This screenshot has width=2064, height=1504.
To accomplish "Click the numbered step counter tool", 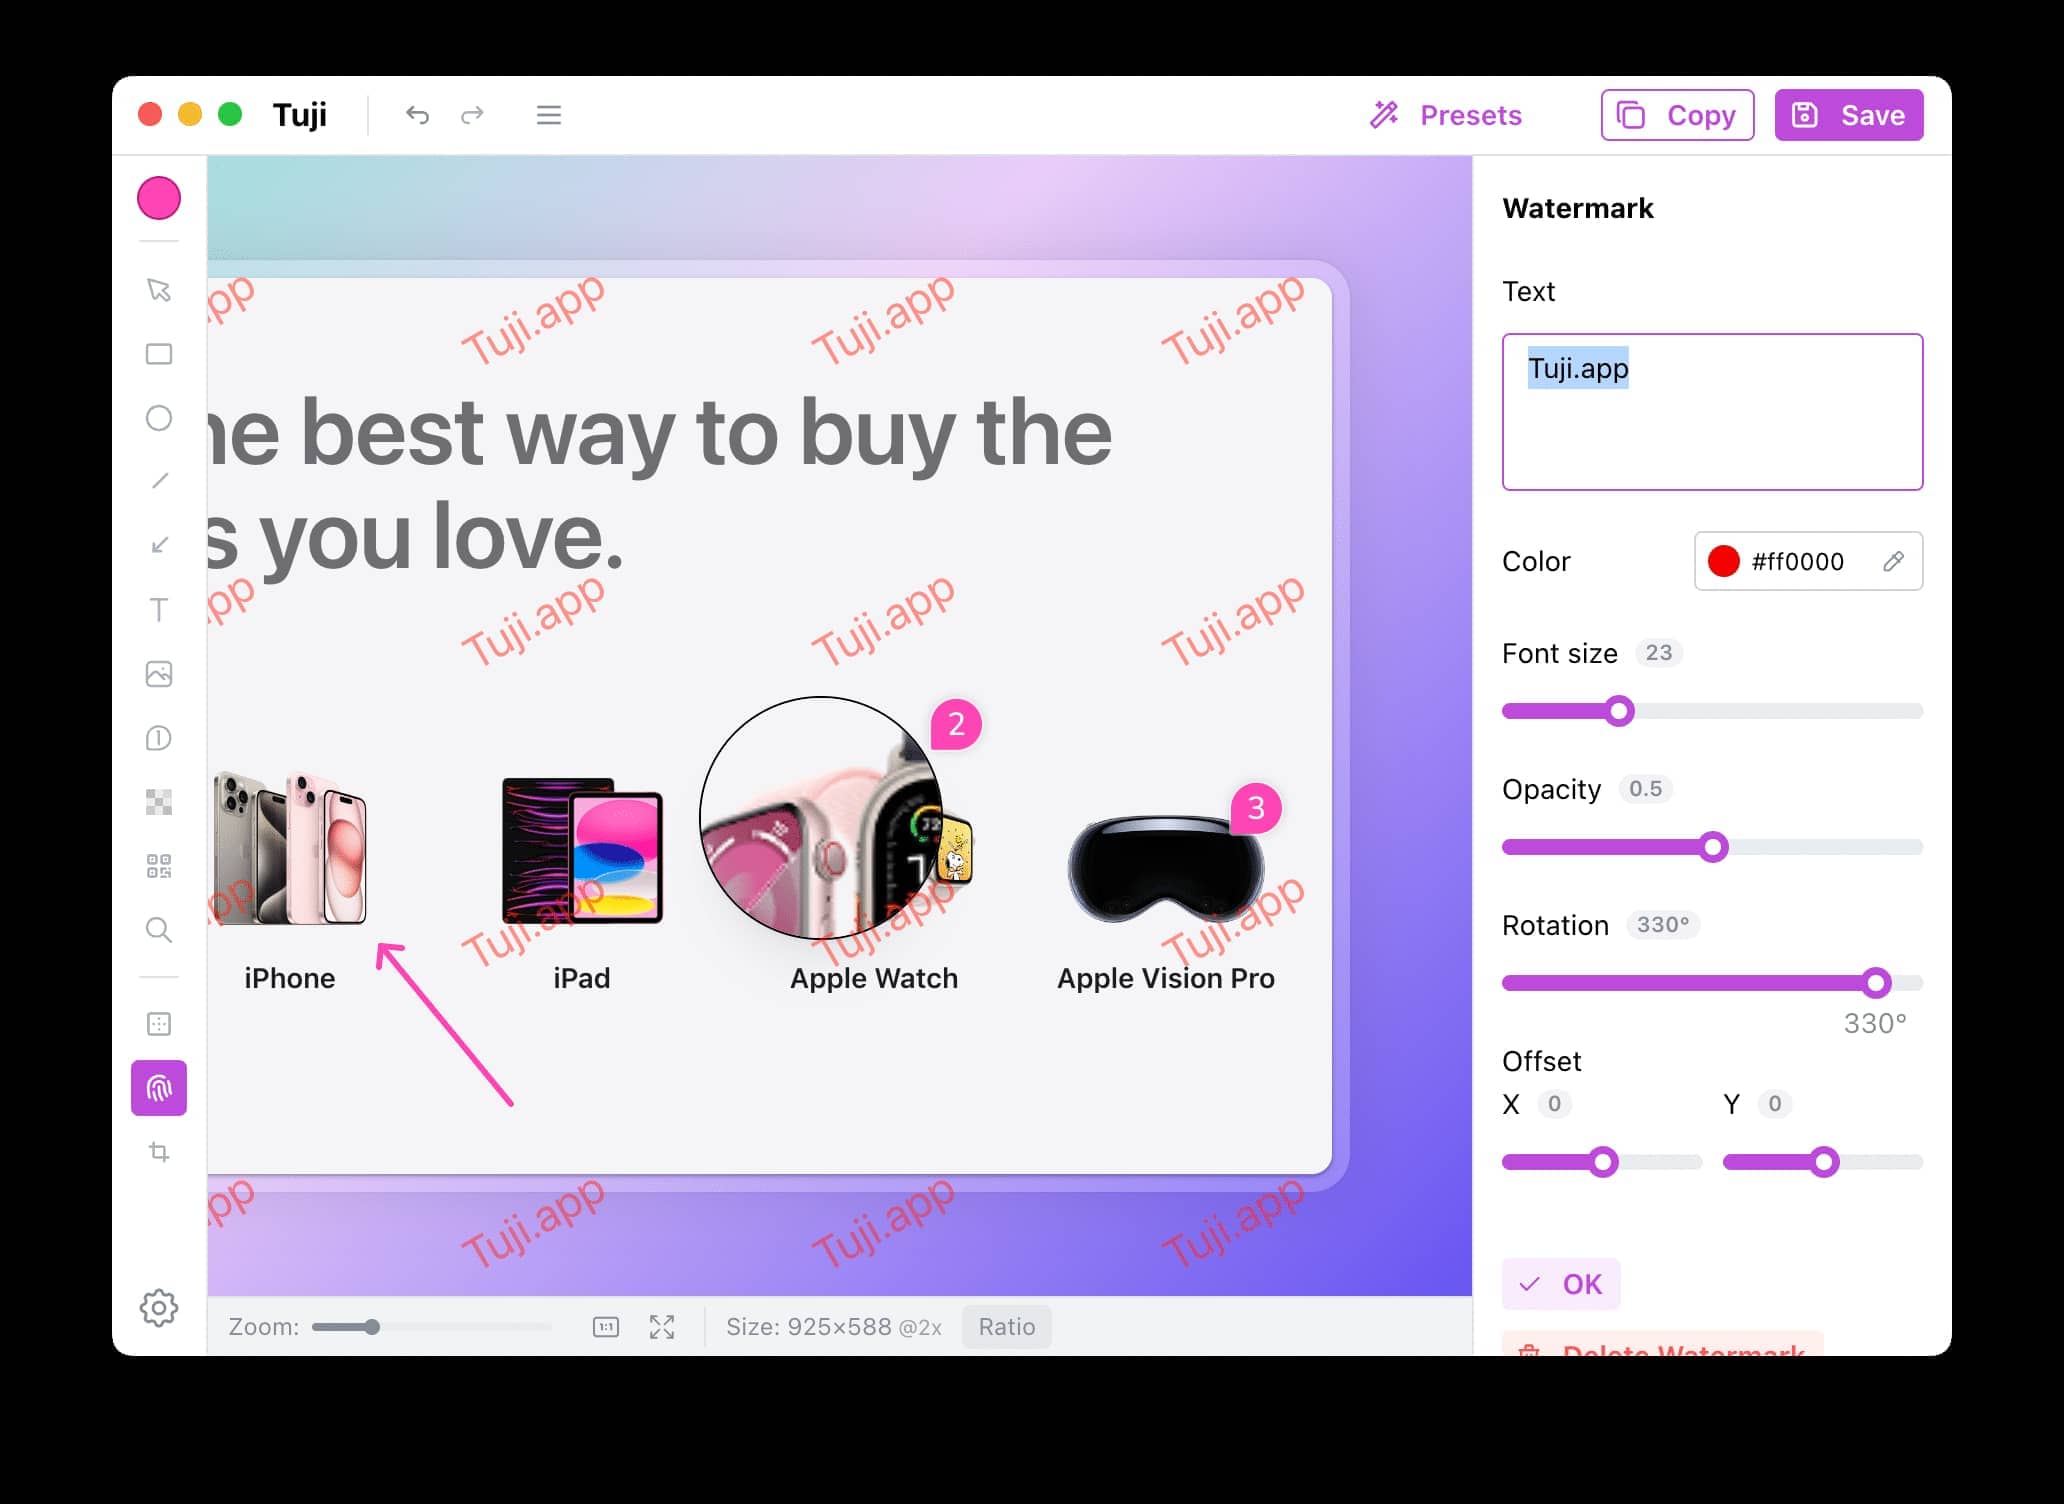I will (x=159, y=738).
